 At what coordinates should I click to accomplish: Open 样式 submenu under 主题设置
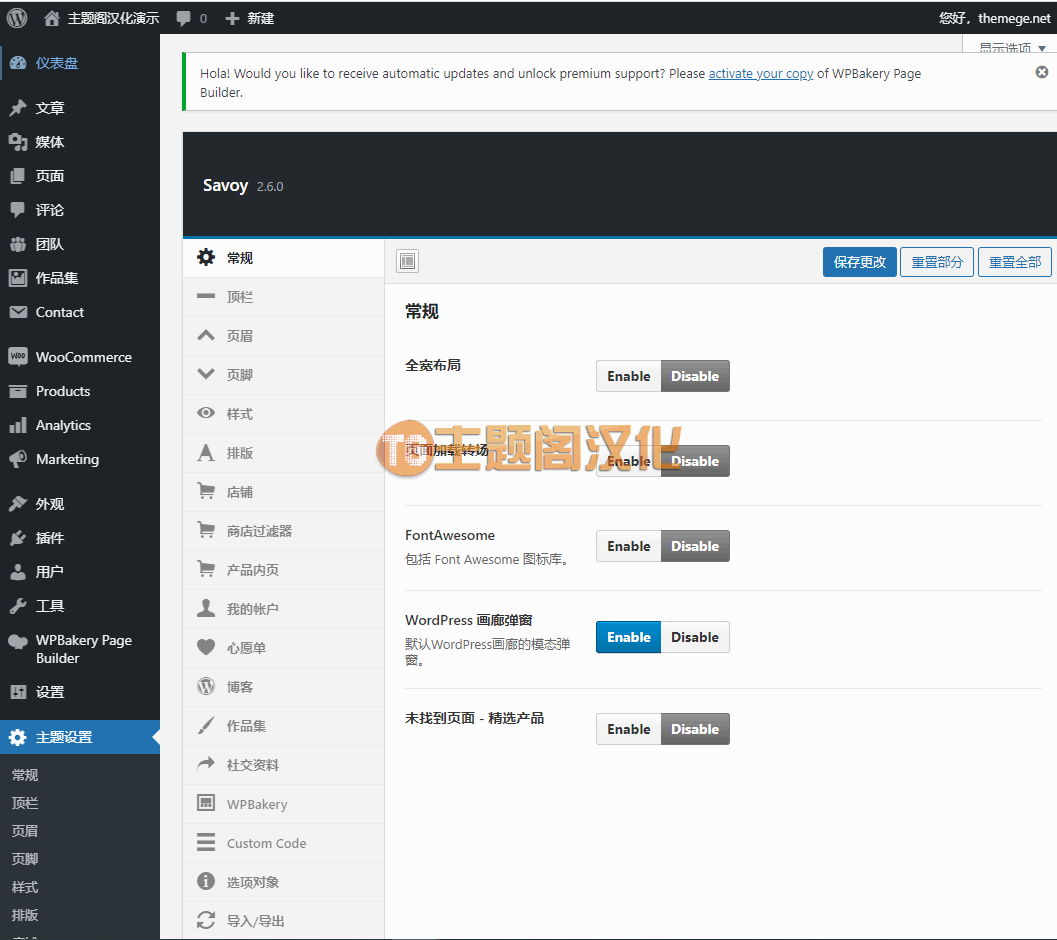tap(25, 887)
